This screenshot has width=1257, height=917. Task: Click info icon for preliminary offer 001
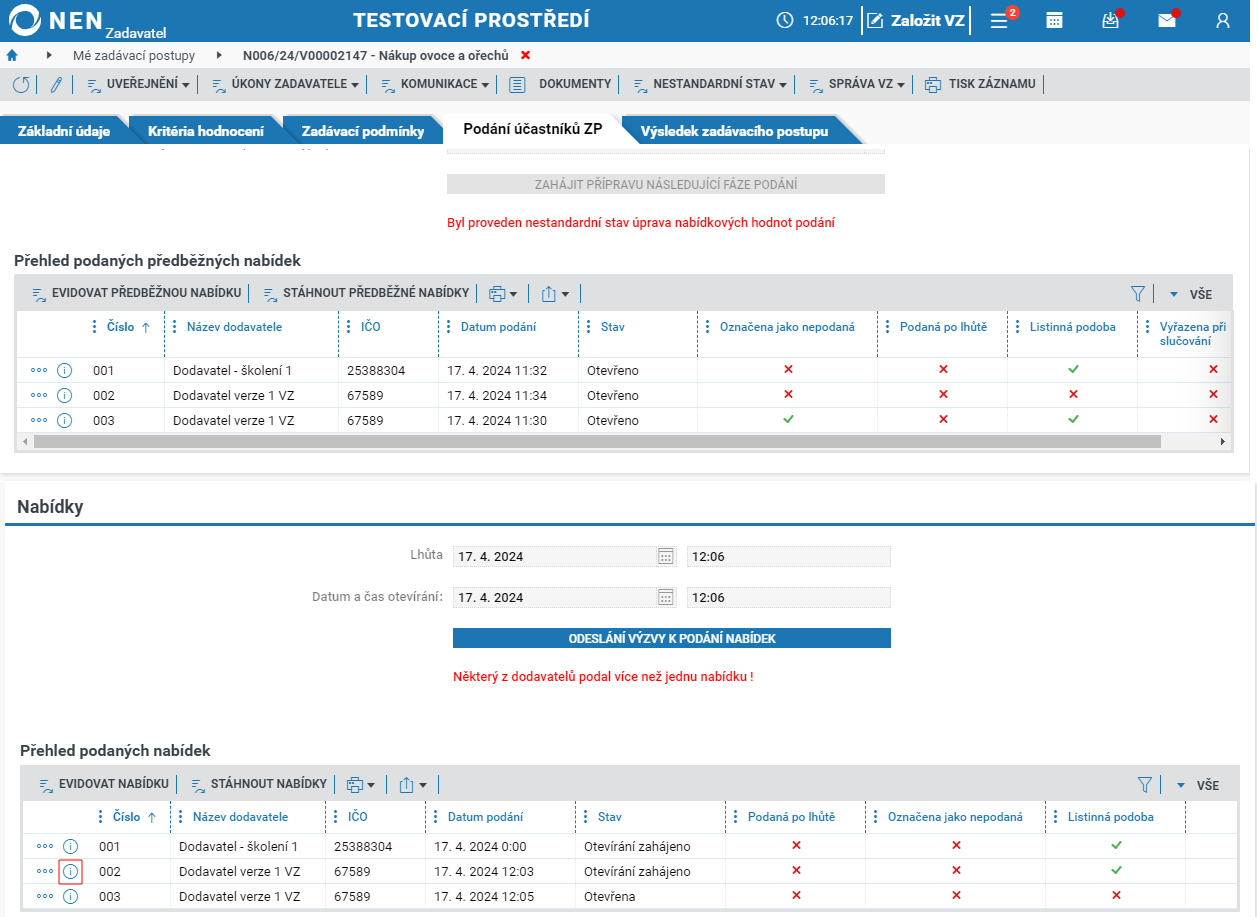click(65, 370)
